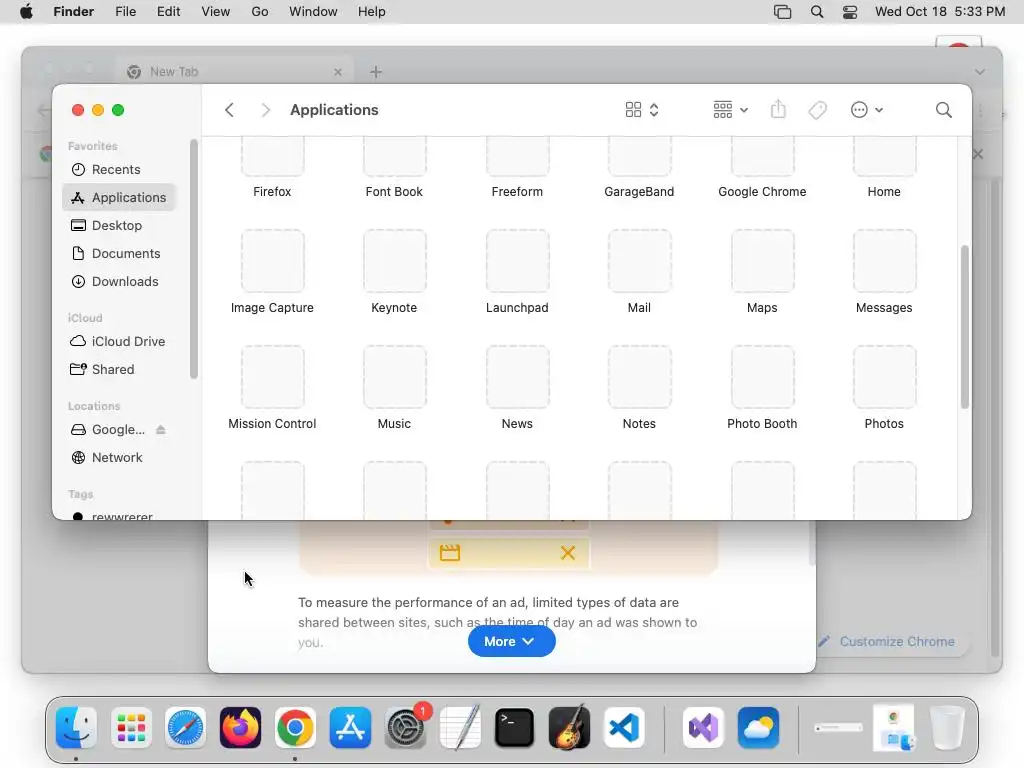Select Mission Control in Applications
This screenshot has width=1024, height=768.
click(272, 377)
